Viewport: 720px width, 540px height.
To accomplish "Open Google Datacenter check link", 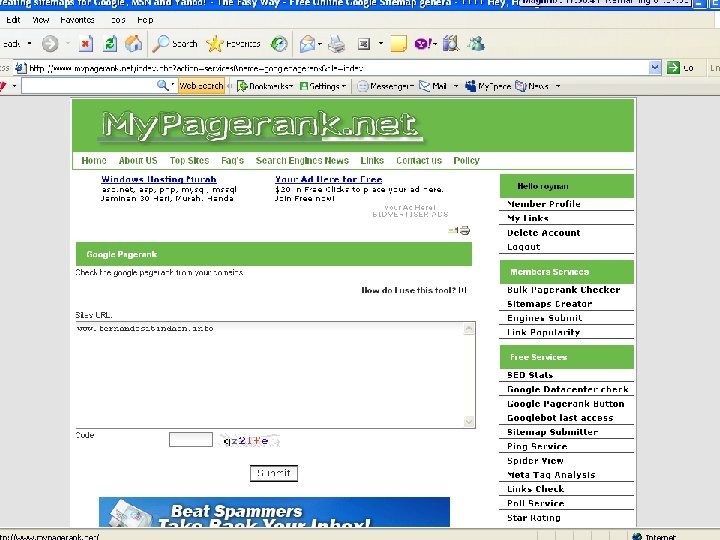I will click(568, 389).
